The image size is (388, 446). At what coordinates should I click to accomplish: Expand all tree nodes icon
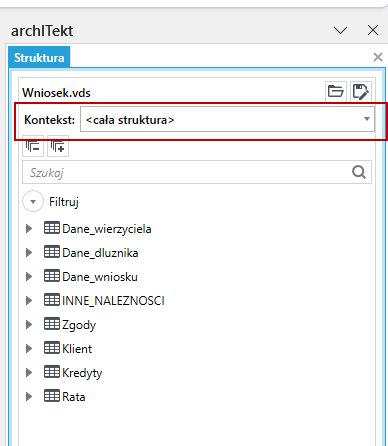tap(58, 146)
